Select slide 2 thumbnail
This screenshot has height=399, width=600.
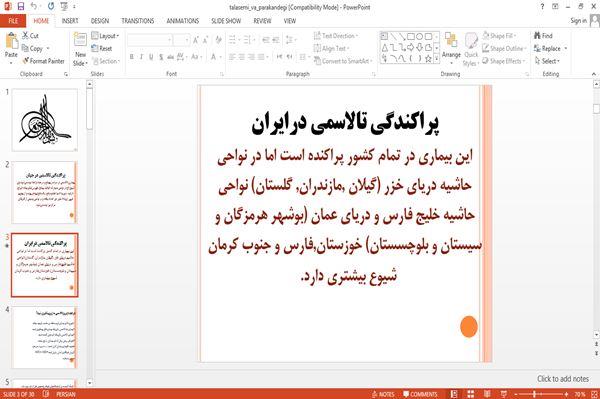pyautogui.click(x=45, y=192)
